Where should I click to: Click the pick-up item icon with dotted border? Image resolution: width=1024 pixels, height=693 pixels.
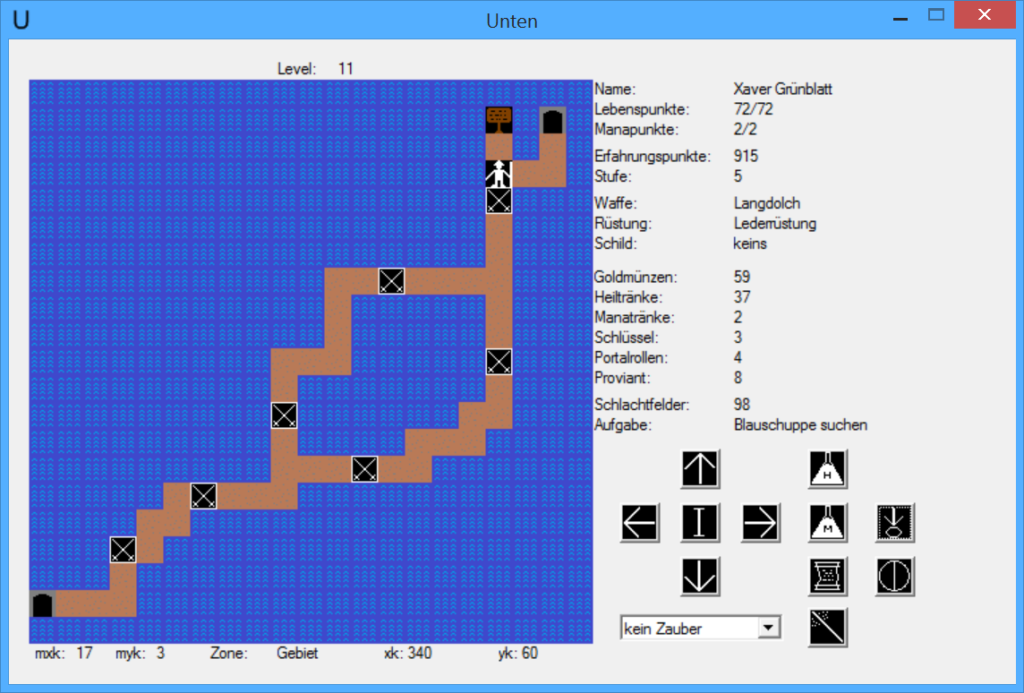[x=894, y=523]
